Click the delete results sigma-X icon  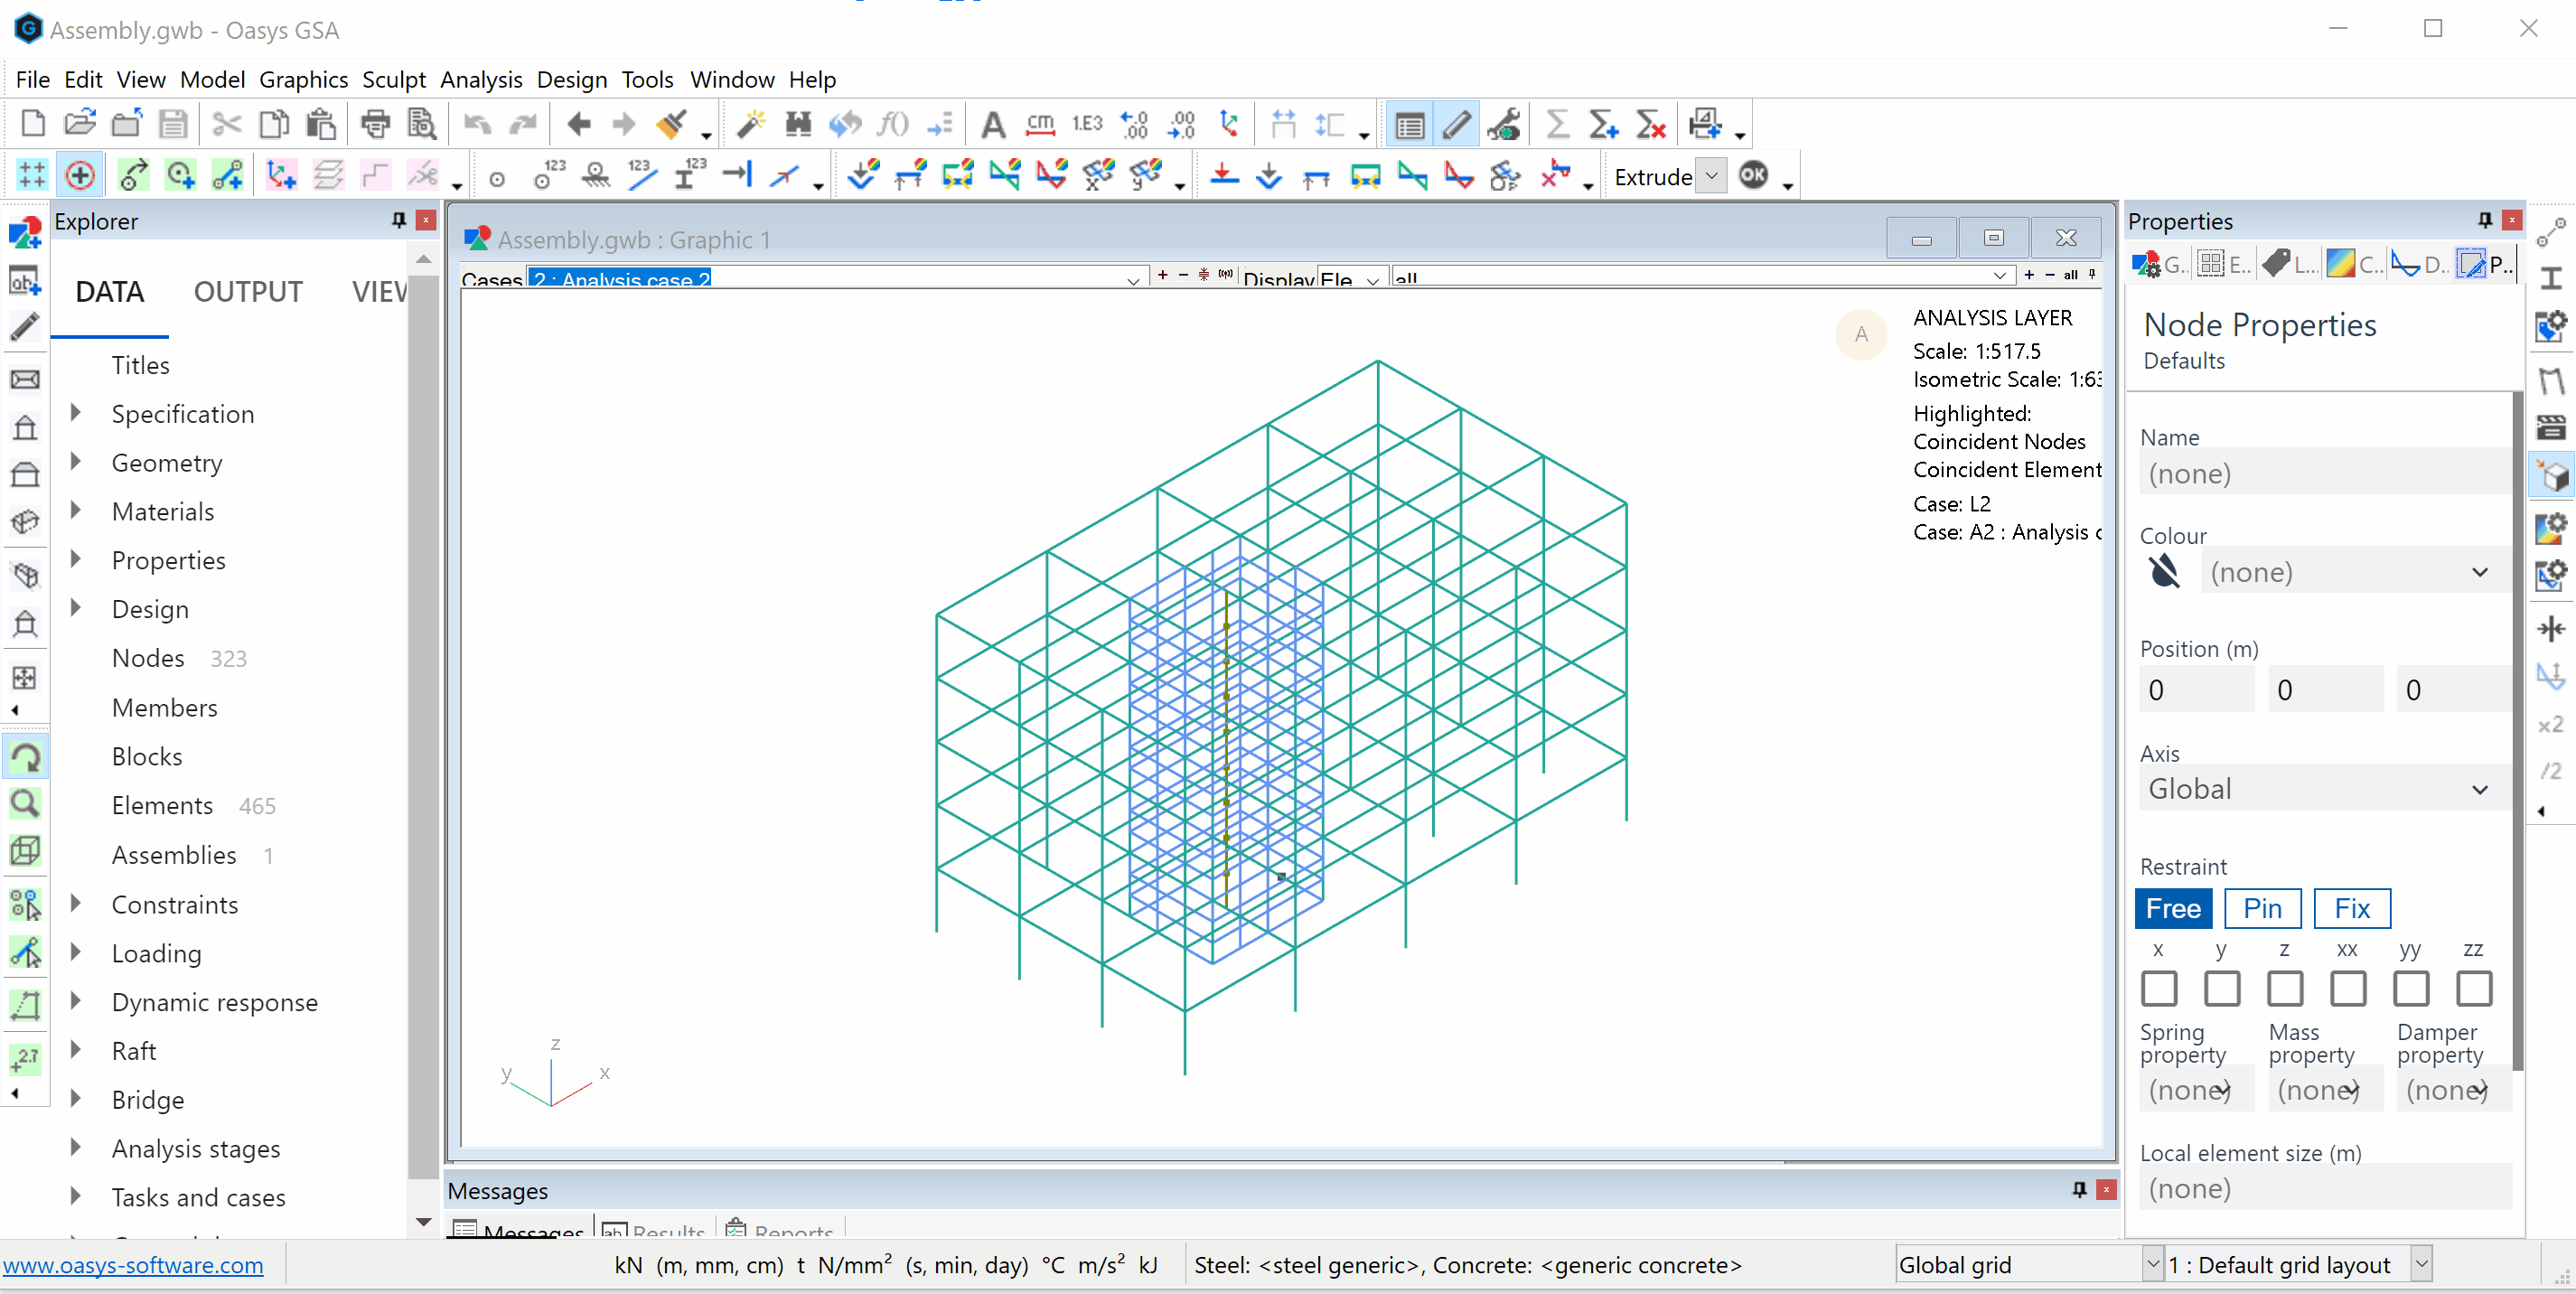pos(1650,124)
